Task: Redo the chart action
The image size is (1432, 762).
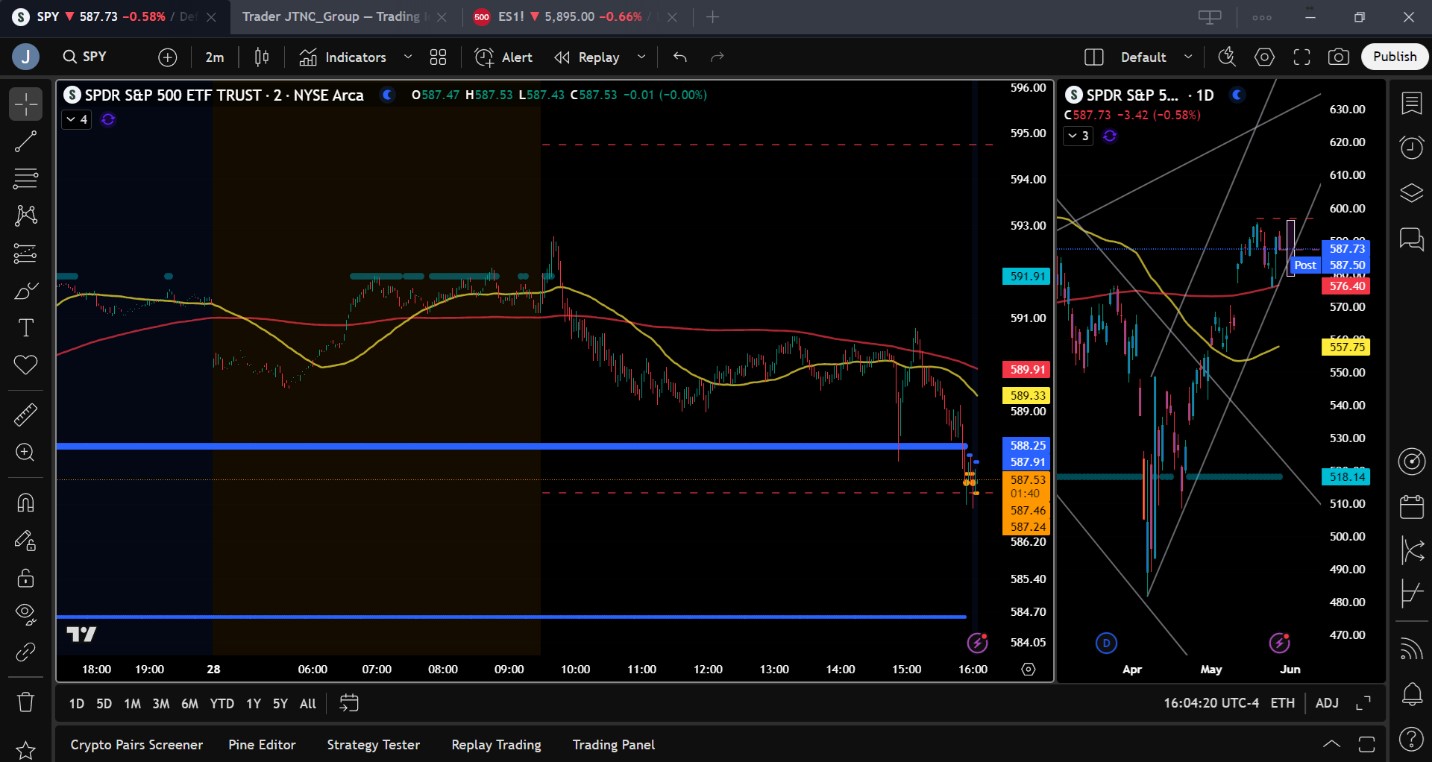Action: [717, 57]
